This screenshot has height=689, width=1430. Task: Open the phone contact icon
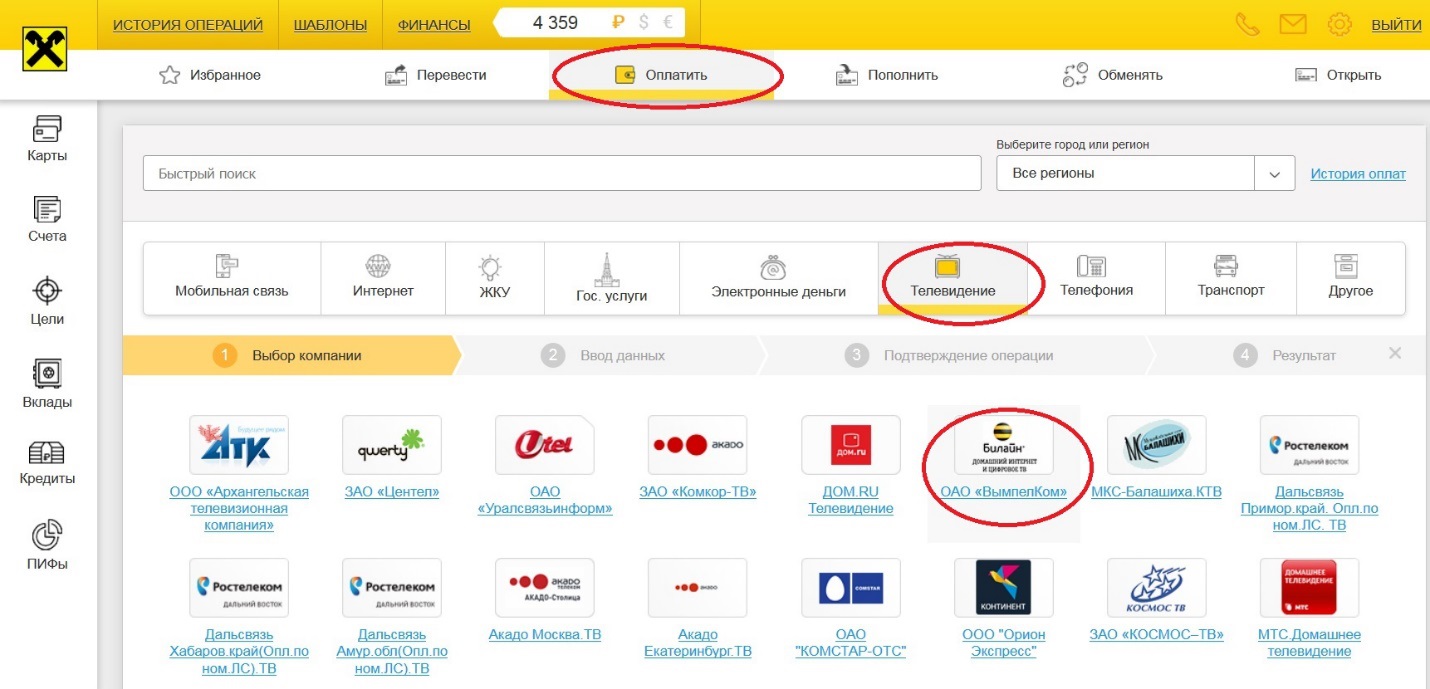(x=1248, y=24)
